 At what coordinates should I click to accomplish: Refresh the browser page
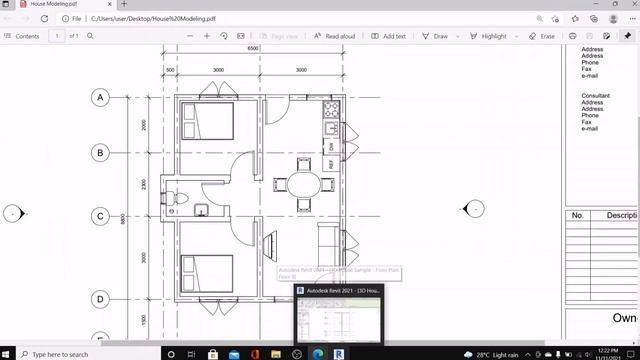[44, 18]
